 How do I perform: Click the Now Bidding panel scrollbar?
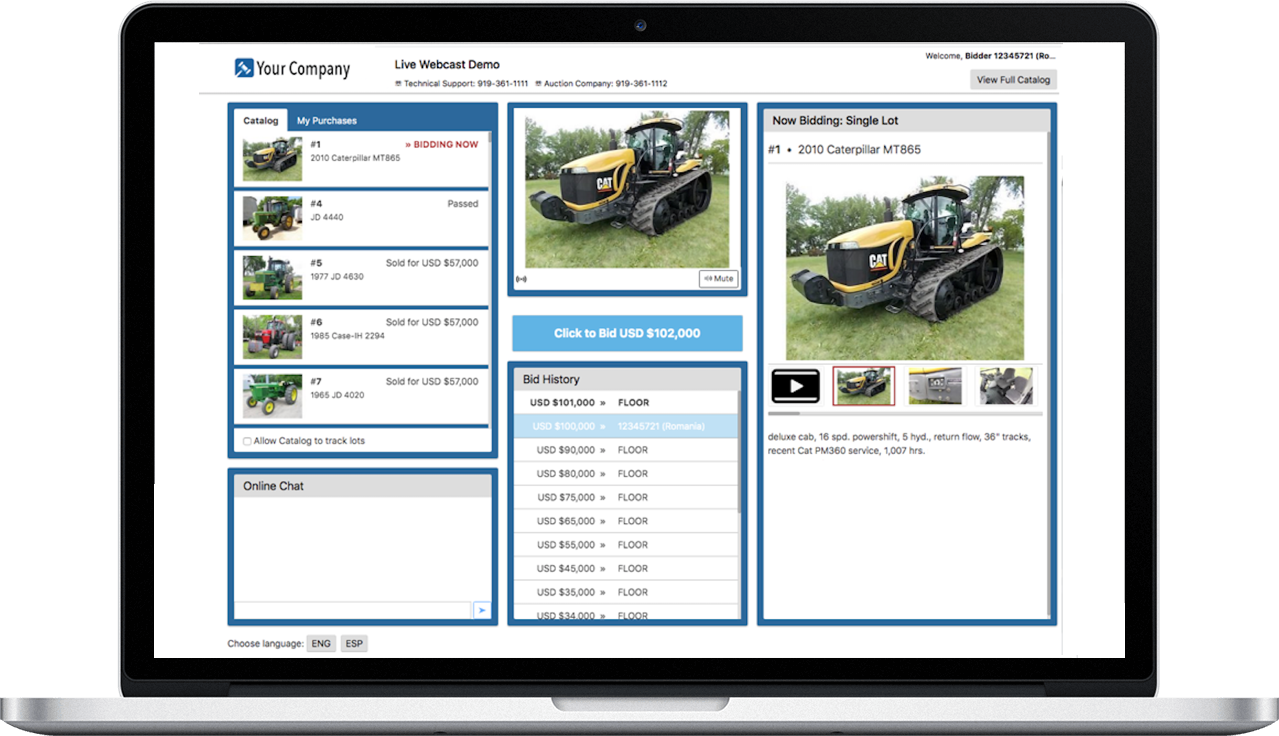click(x=1049, y=375)
